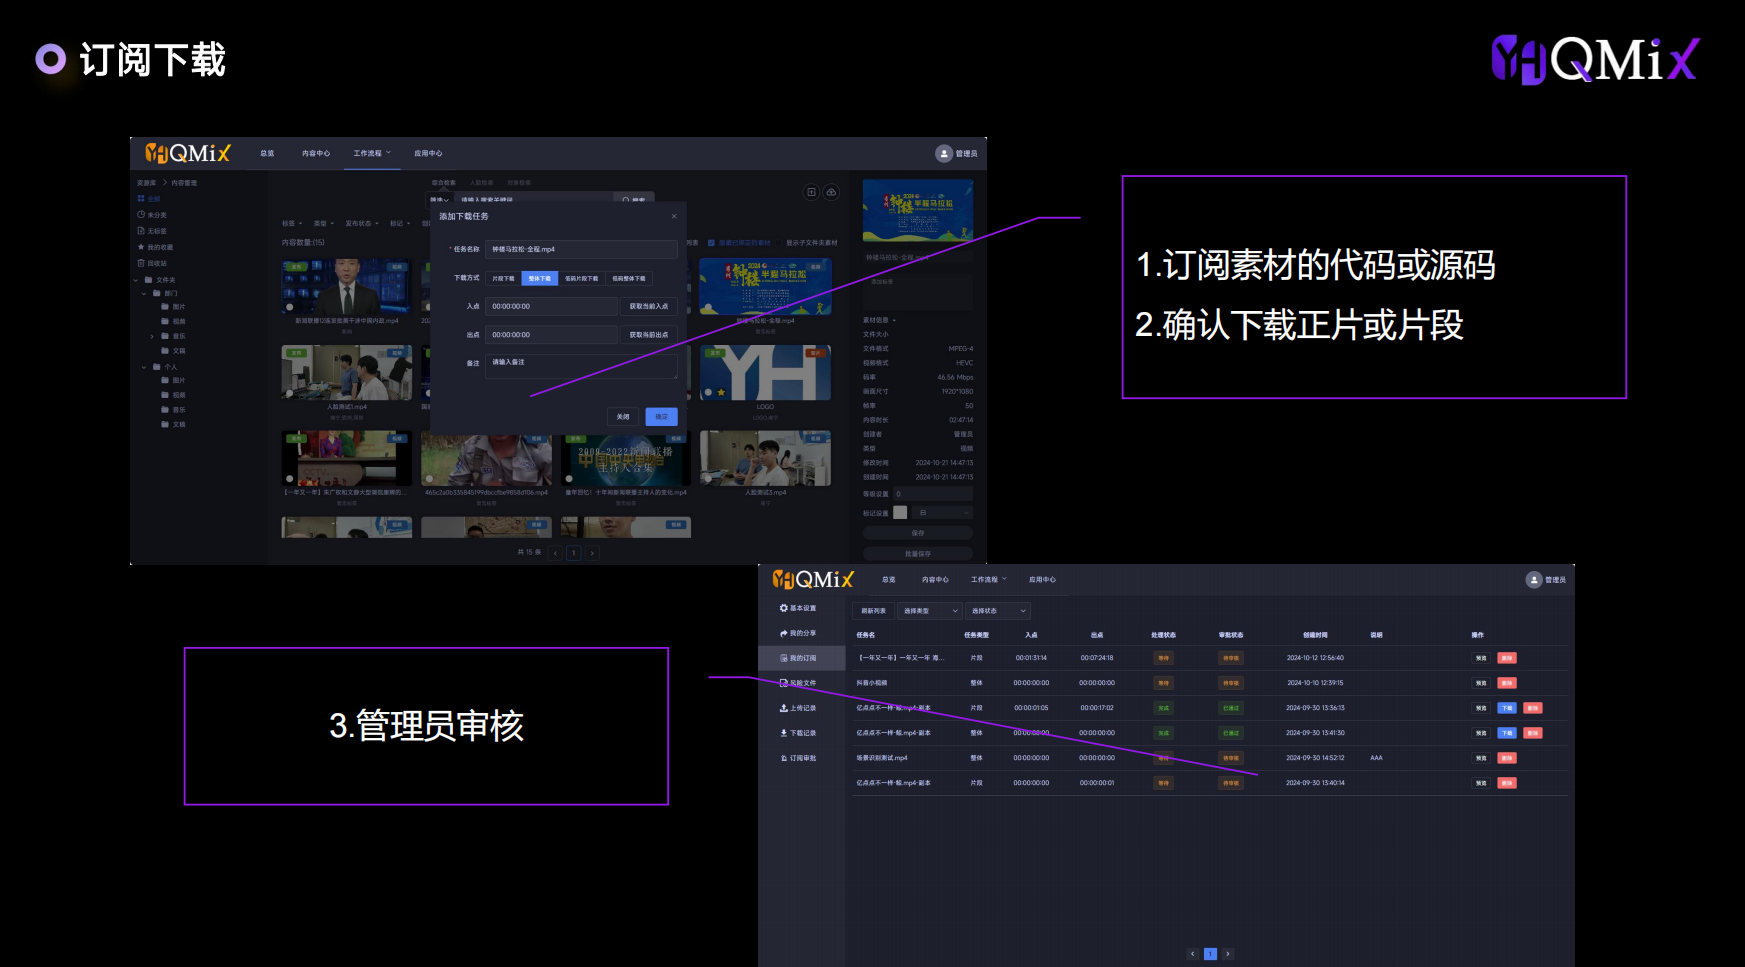The height and width of the screenshot is (967, 1745).
Task: Click the blue download button in the 13:36:13 row
Action: pyautogui.click(x=1507, y=708)
